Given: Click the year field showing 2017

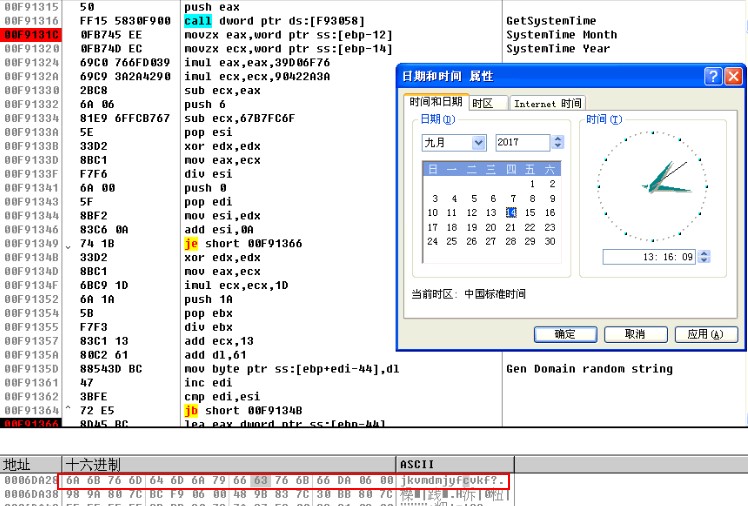Looking at the screenshot, I should [x=522, y=143].
